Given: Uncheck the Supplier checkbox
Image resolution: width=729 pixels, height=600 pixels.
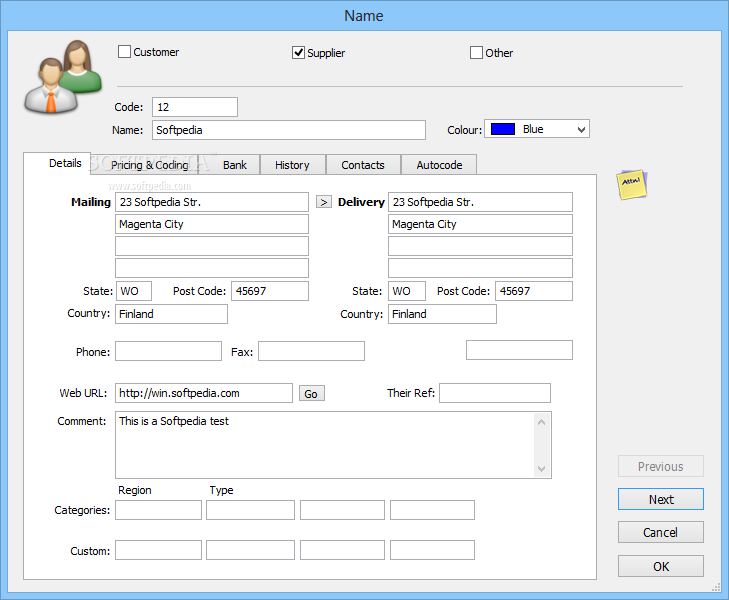Looking at the screenshot, I should [298, 53].
